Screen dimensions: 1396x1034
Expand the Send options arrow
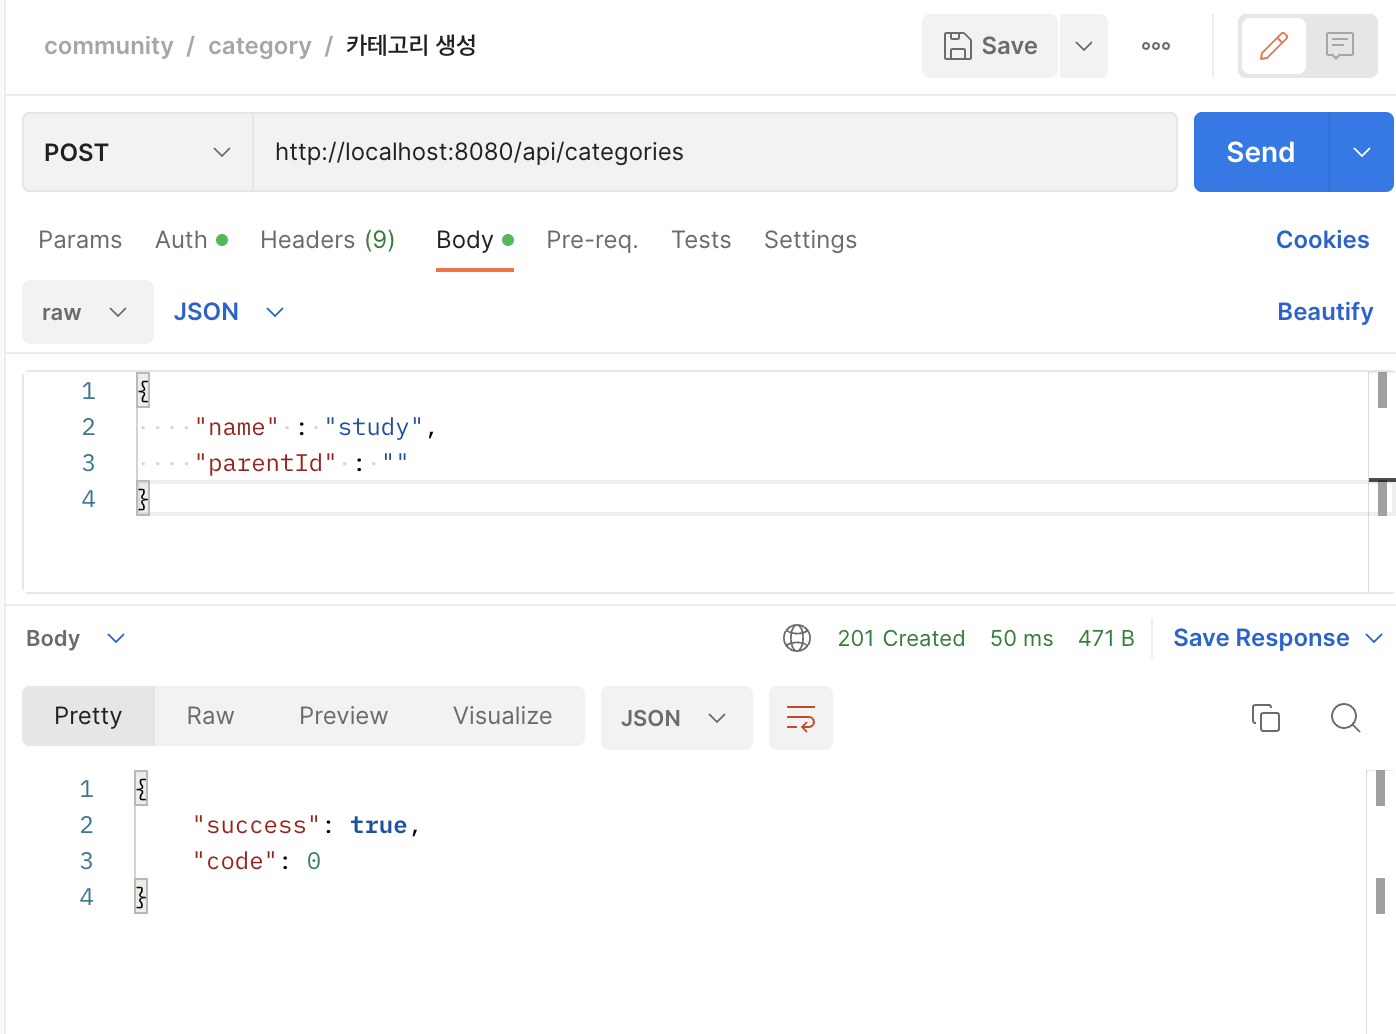tap(1361, 152)
